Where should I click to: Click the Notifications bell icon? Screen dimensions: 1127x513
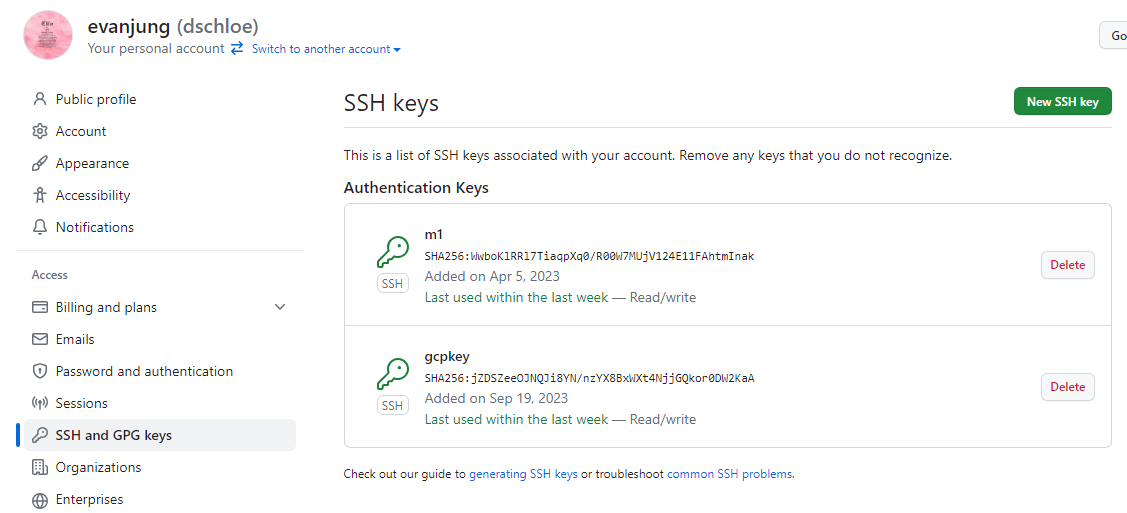click(40, 227)
